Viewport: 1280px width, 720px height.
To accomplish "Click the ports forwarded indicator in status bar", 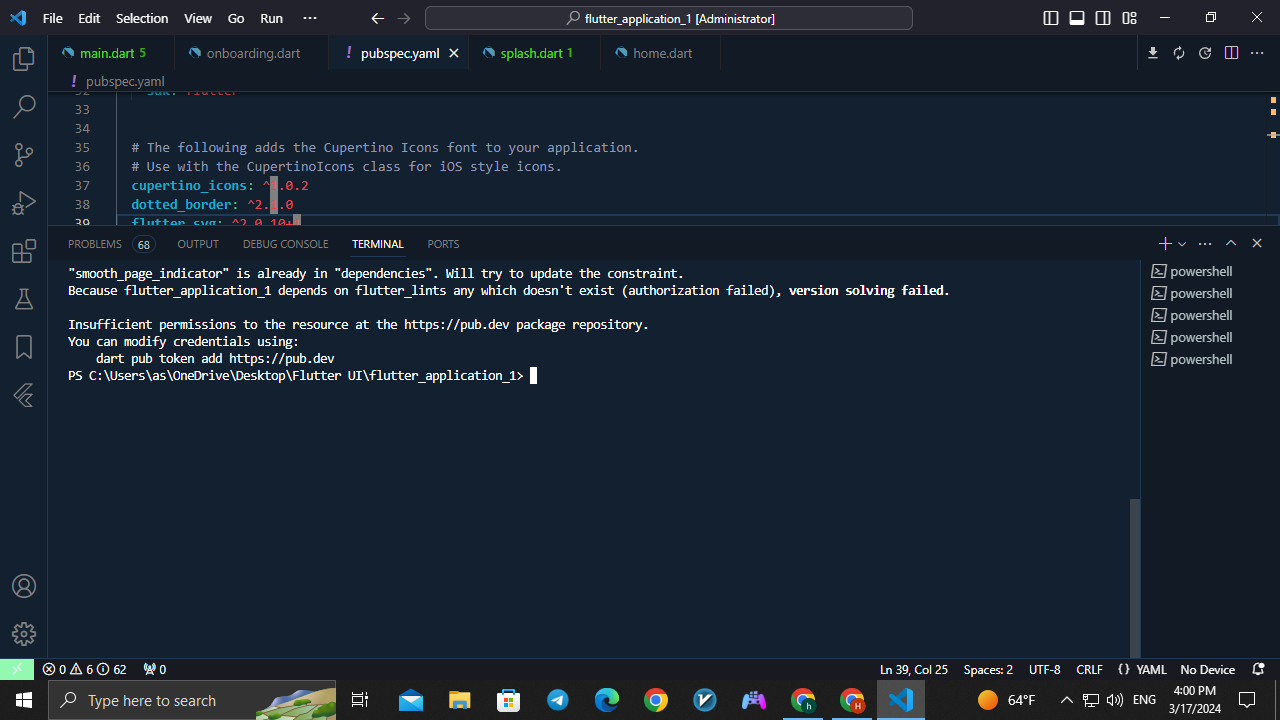I will 155,669.
